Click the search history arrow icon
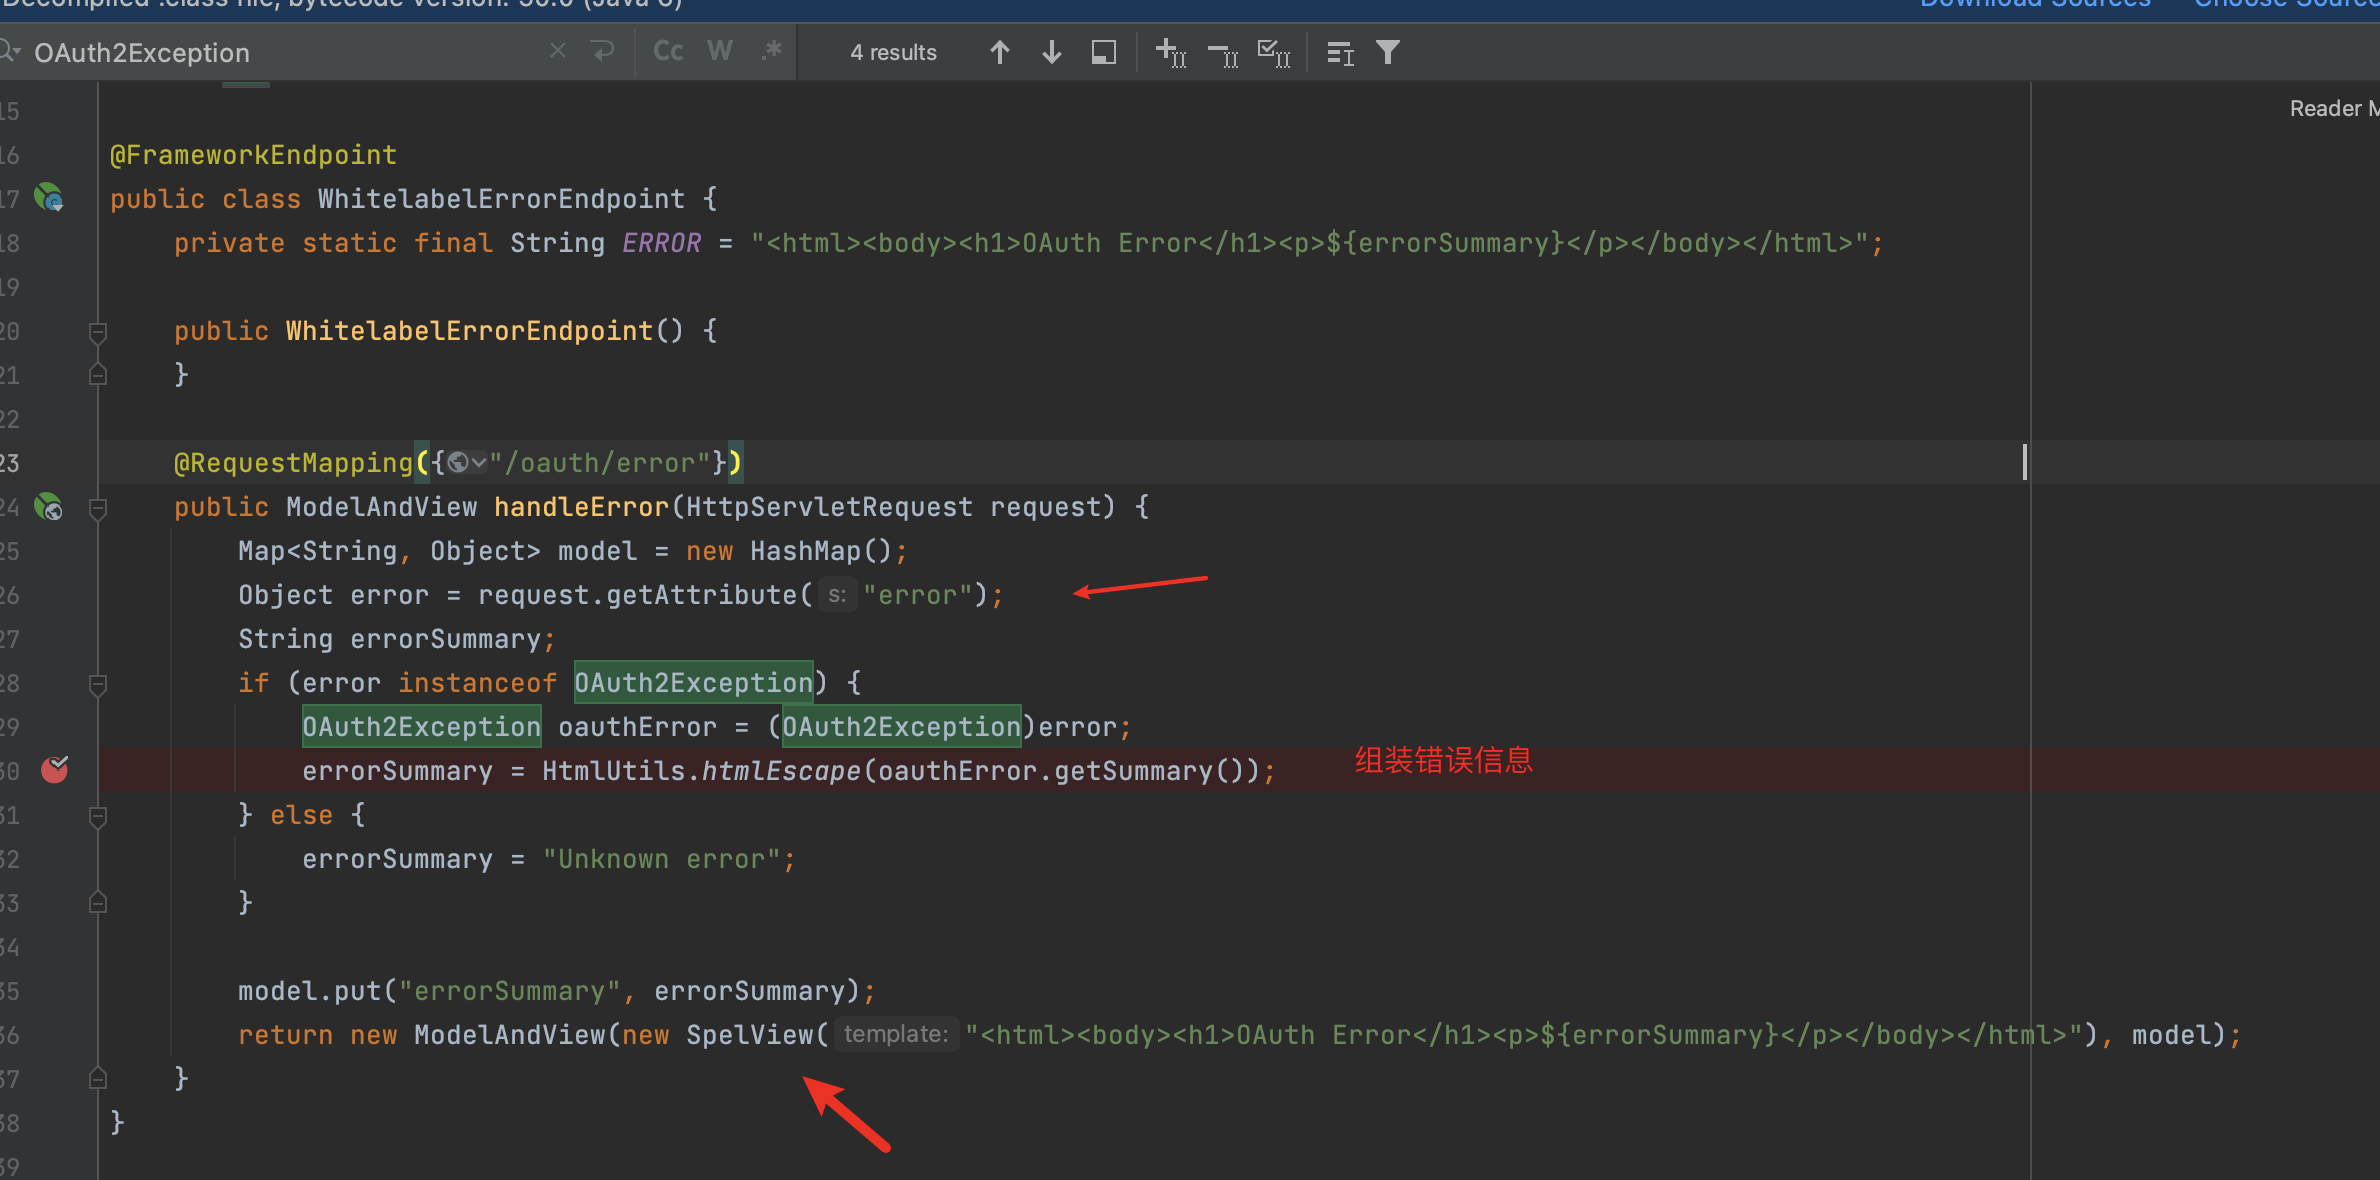This screenshot has width=2380, height=1180. (603, 51)
